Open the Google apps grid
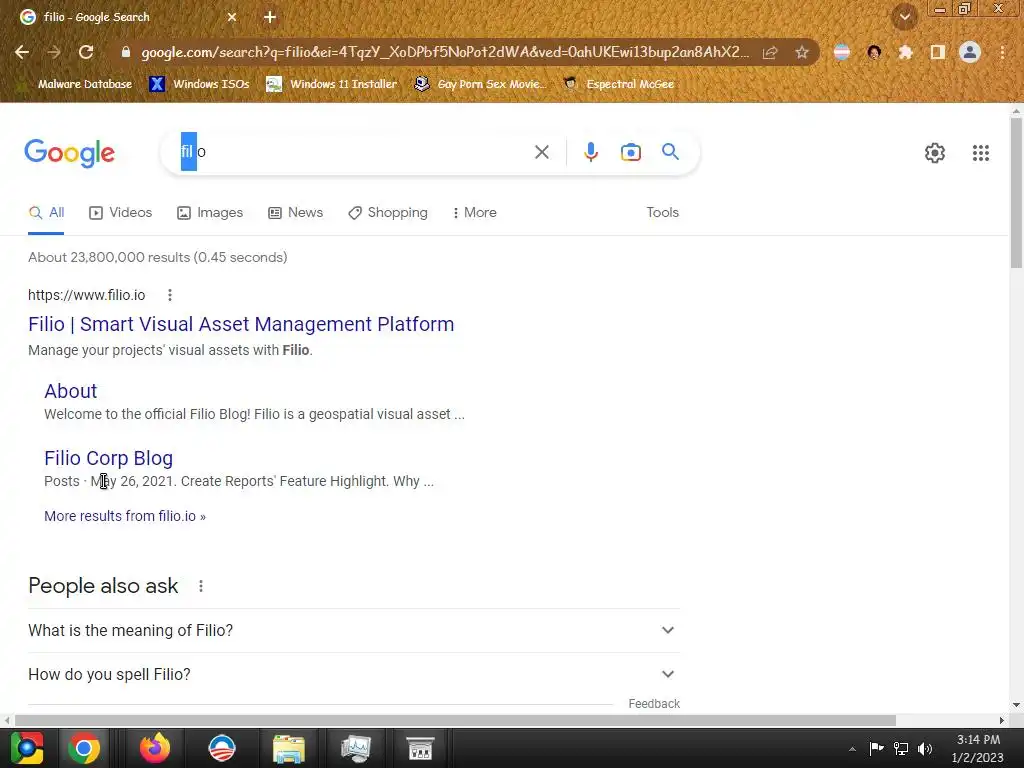 coord(980,153)
